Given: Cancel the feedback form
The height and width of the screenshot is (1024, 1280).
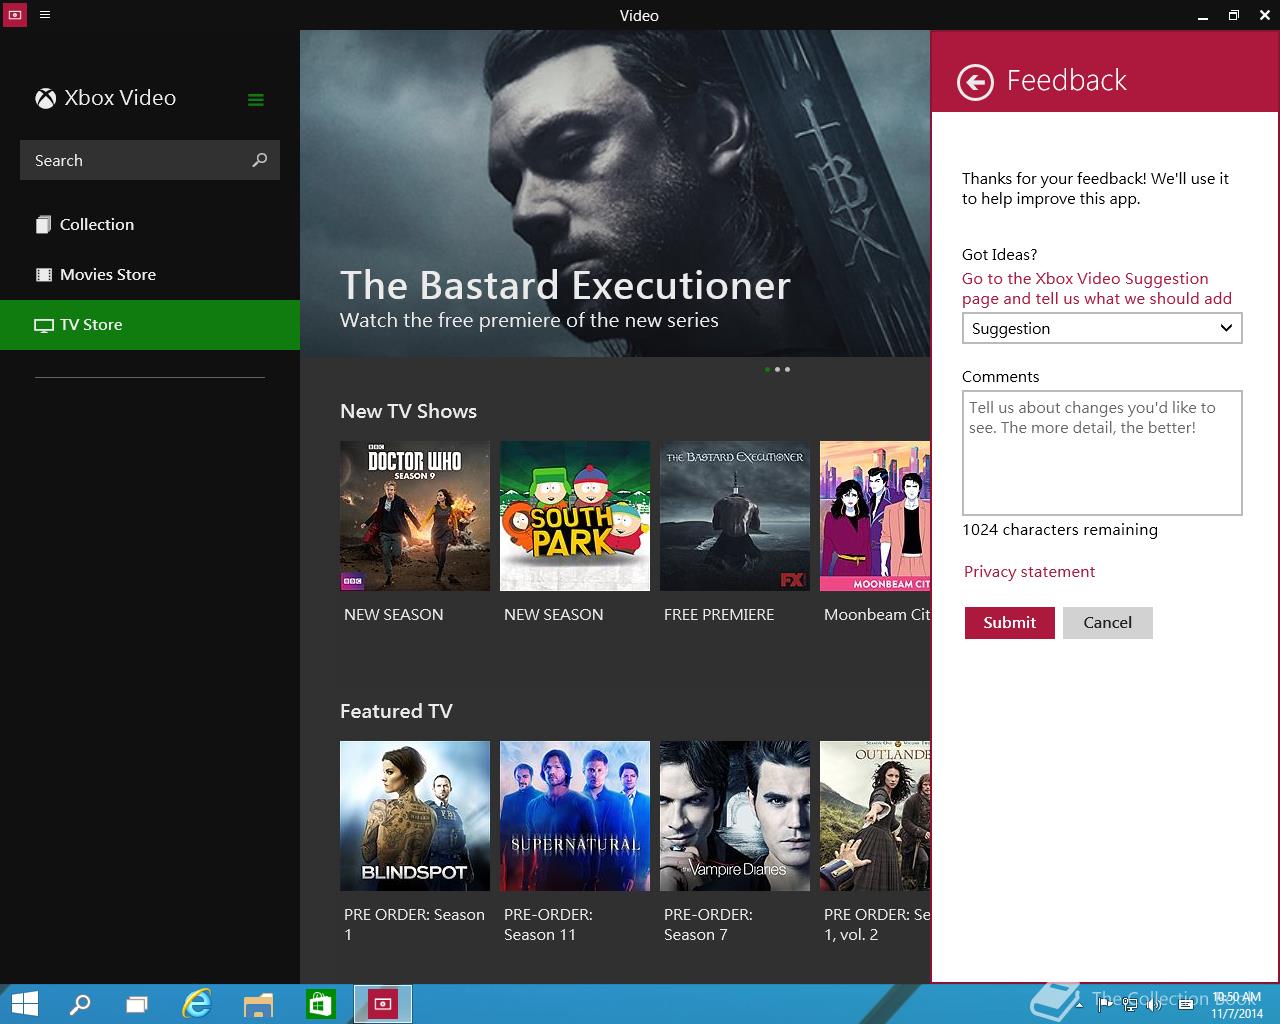Looking at the screenshot, I should (x=1108, y=622).
